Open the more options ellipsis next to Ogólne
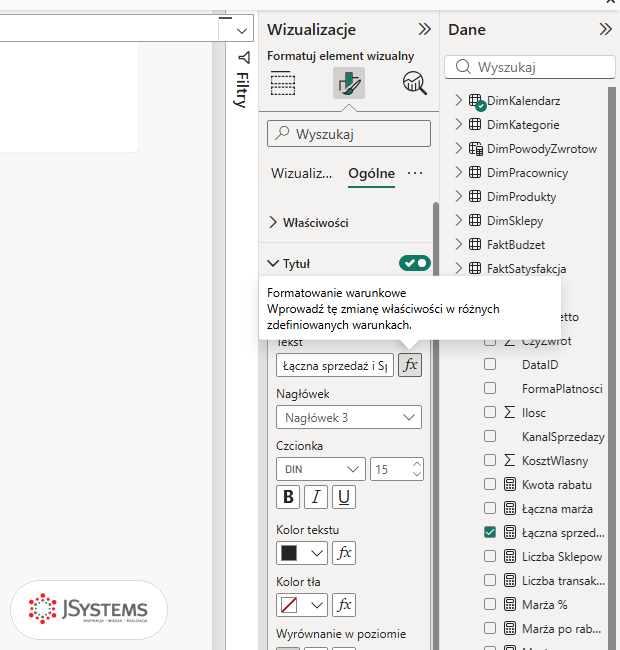The width and height of the screenshot is (620, 650). [x=415, y=173]
